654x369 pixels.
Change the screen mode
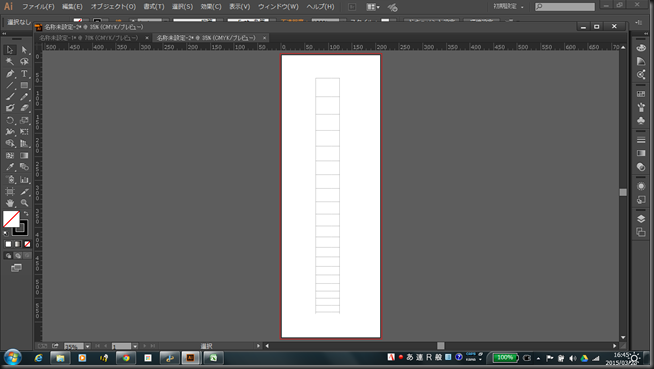point(16,268)
